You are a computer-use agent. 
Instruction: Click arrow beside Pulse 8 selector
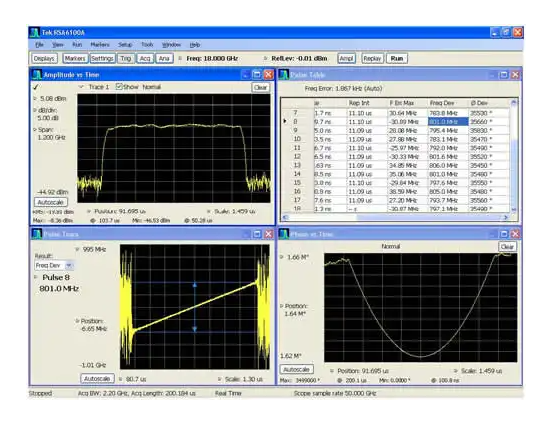(36, 278)
